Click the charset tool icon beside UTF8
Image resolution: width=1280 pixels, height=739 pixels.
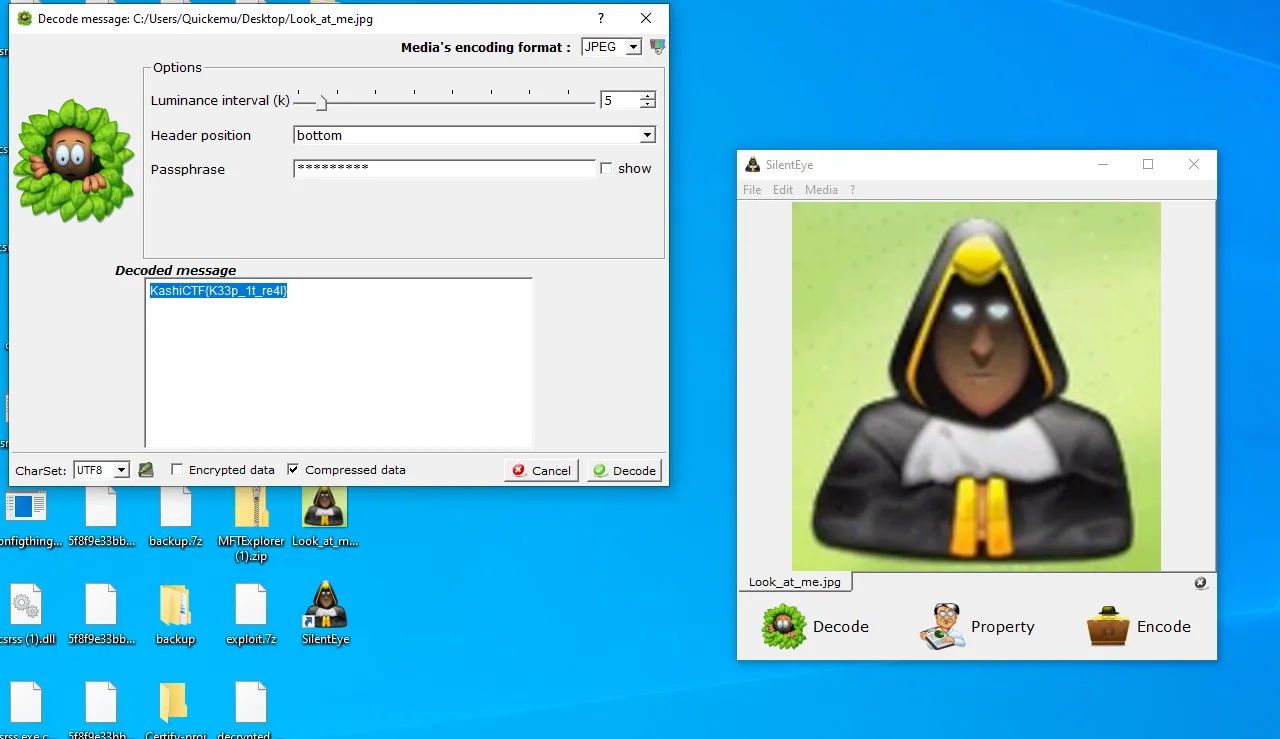point(146,470)
